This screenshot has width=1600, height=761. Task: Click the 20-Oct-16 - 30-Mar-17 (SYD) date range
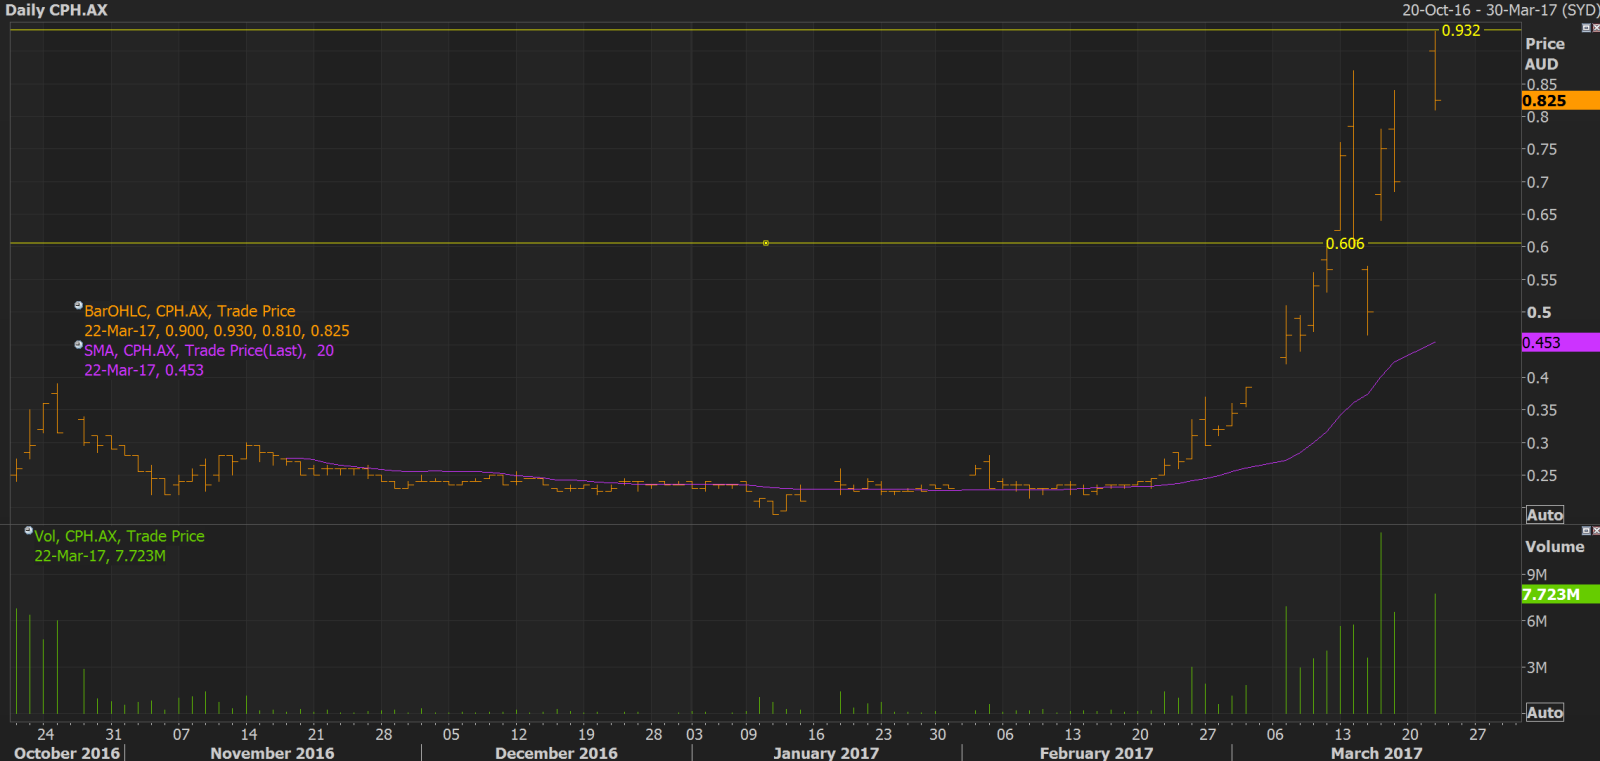pos(1500,10)
